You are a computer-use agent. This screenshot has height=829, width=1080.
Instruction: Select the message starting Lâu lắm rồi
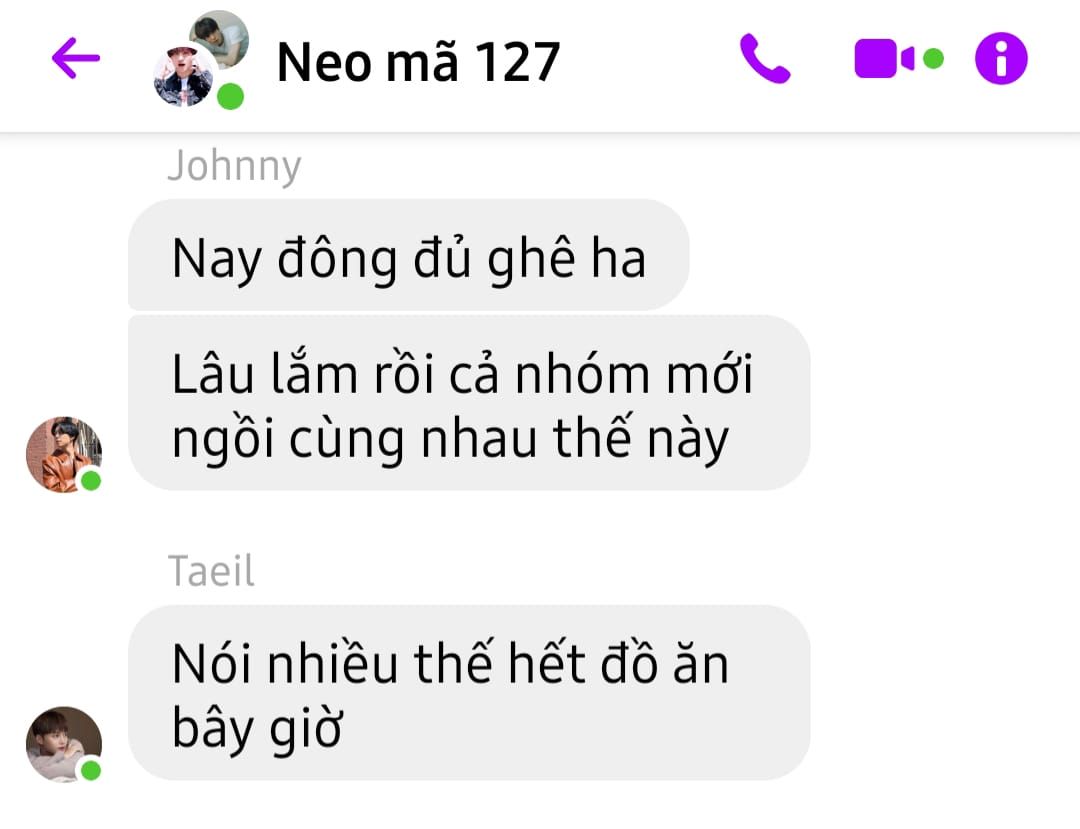[x=469, y=403]
